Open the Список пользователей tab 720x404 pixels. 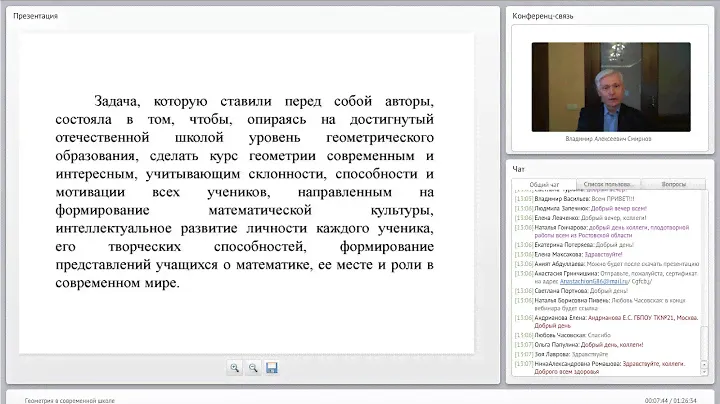click(x=608, y=185)
